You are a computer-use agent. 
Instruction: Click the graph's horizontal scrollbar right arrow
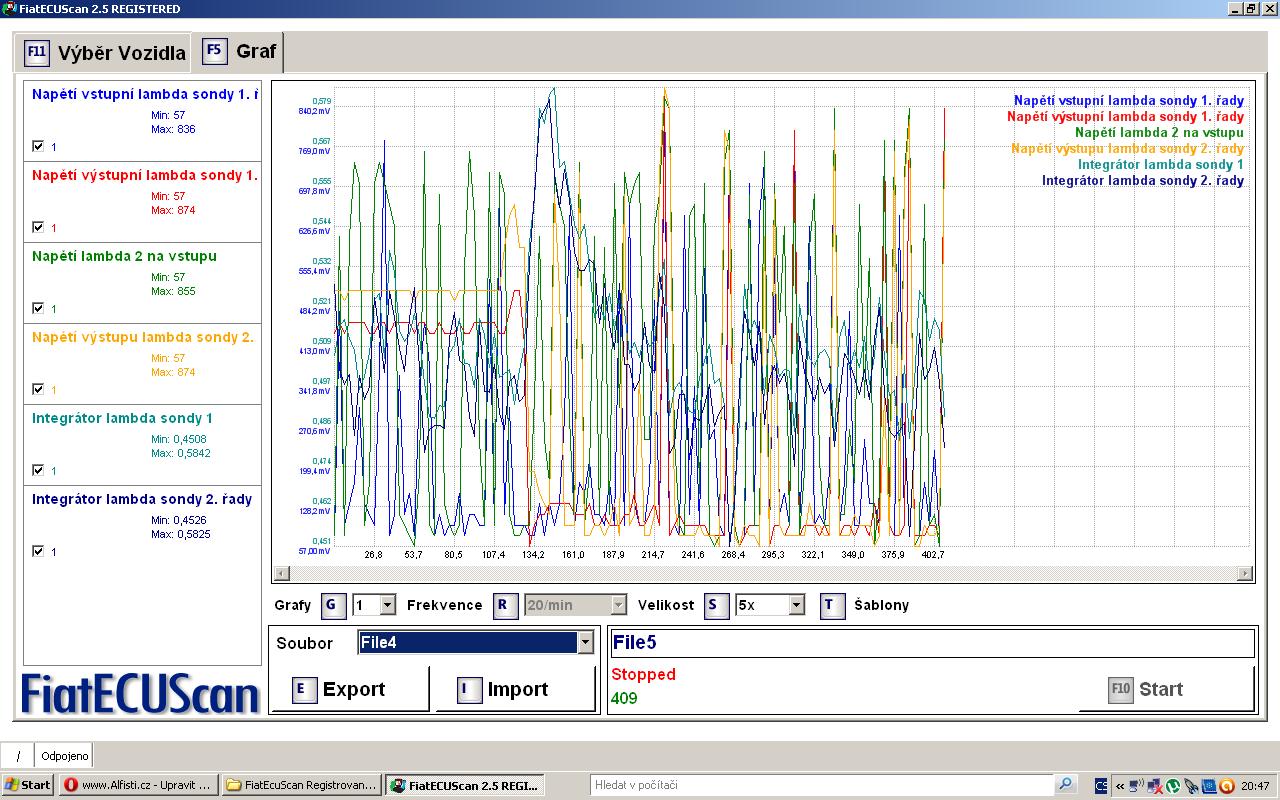pos(1244,573)
